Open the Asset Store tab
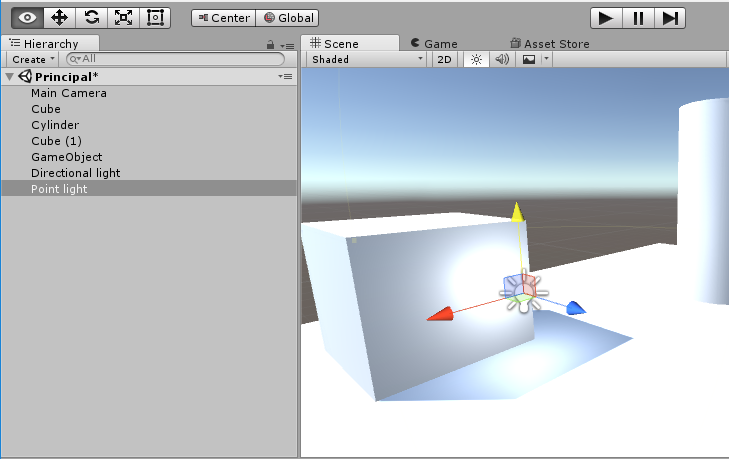The width and height of the screenshot is (729, 459). click(550, 44)
